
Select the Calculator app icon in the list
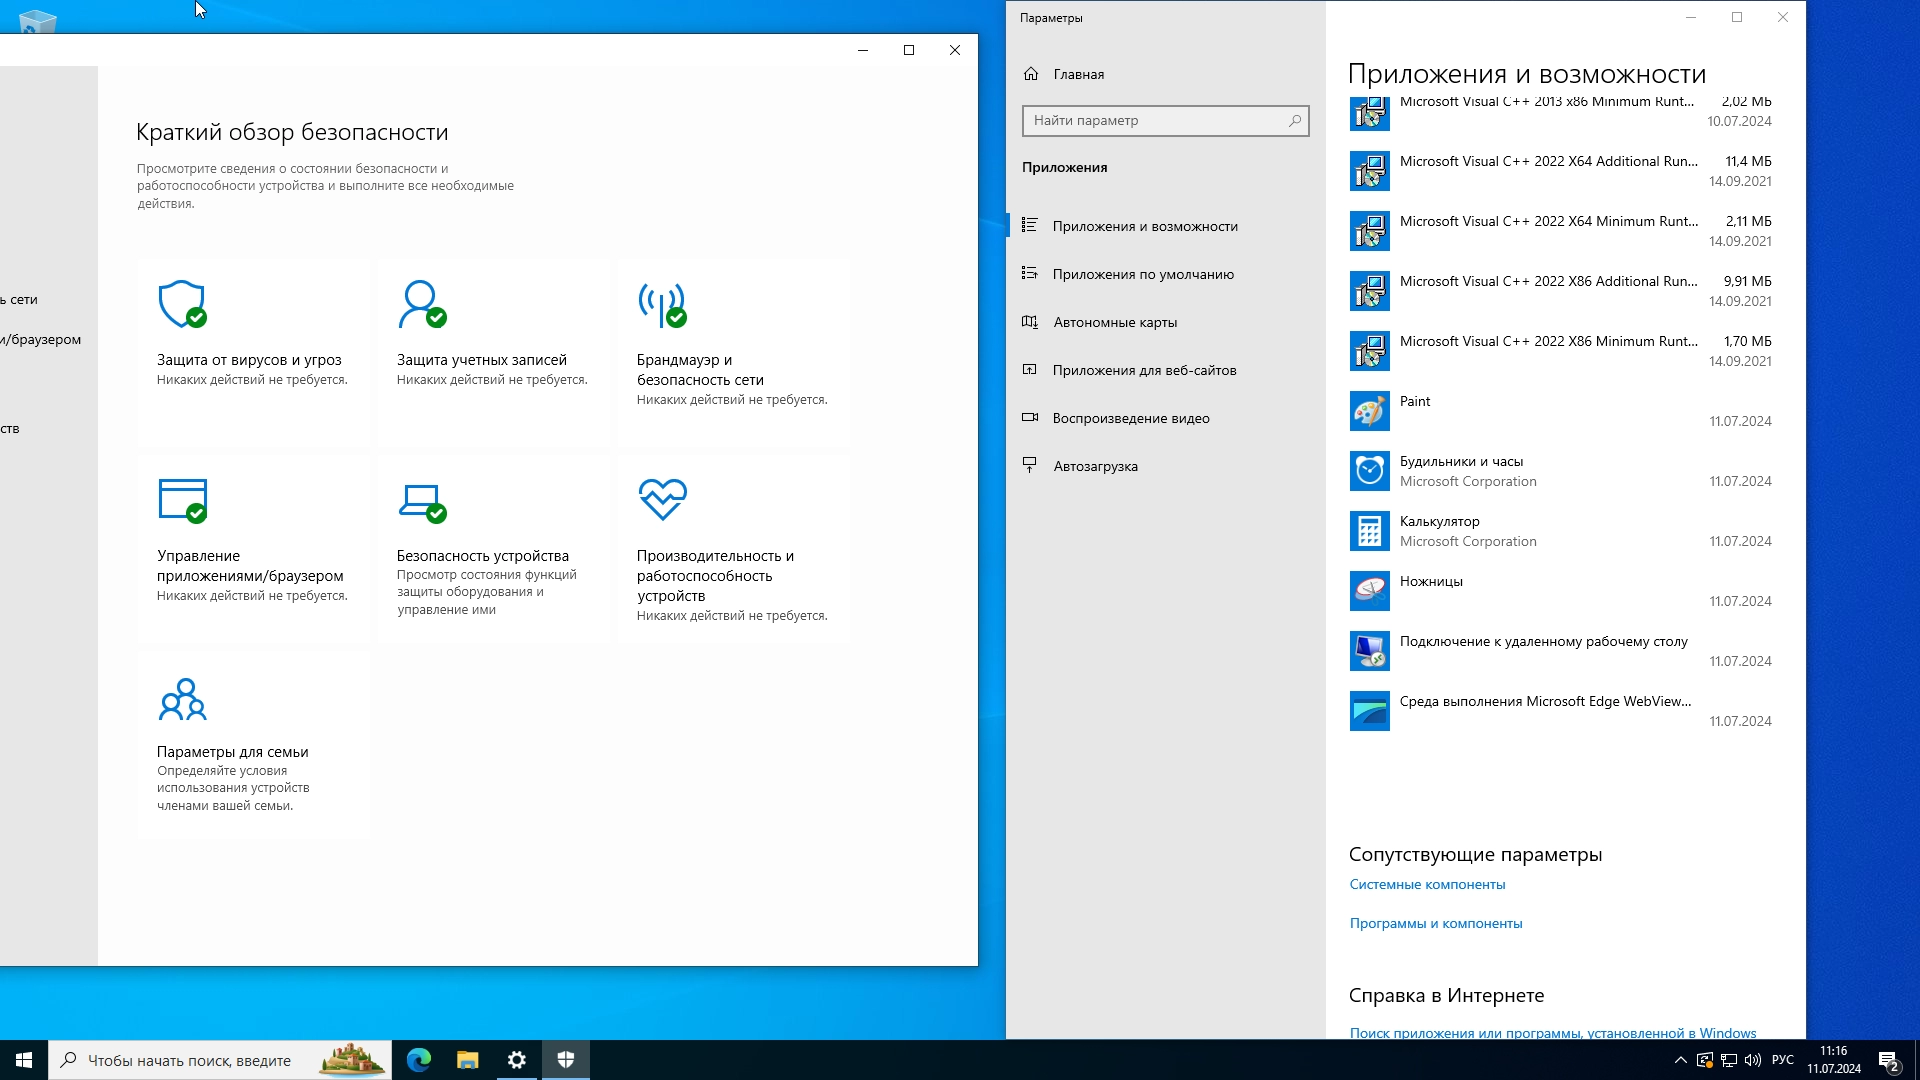[1369, 531]
